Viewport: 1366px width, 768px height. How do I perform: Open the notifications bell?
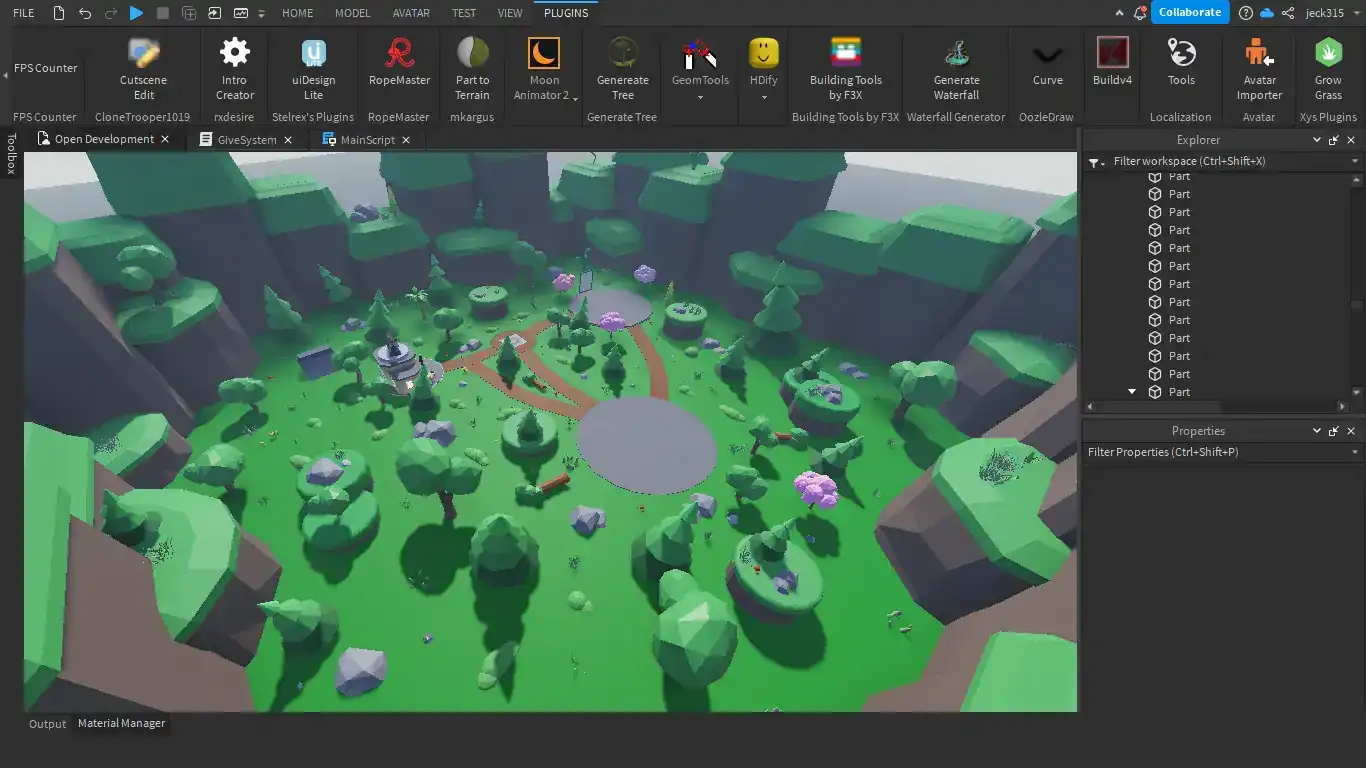[1141, 13]
